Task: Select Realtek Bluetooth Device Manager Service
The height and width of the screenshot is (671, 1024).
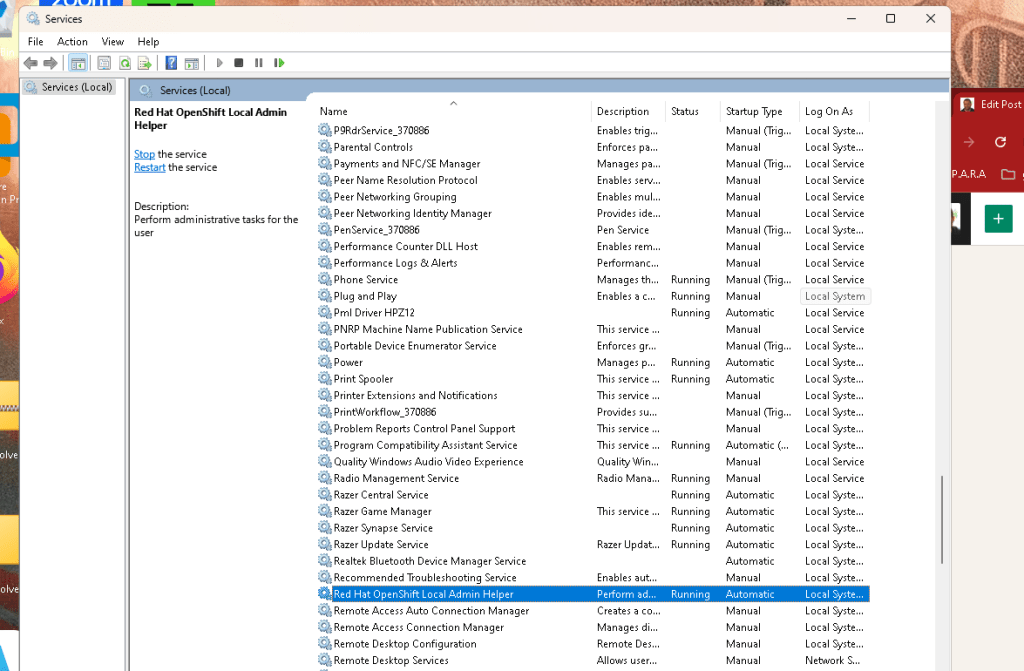Action: point(593,561)
